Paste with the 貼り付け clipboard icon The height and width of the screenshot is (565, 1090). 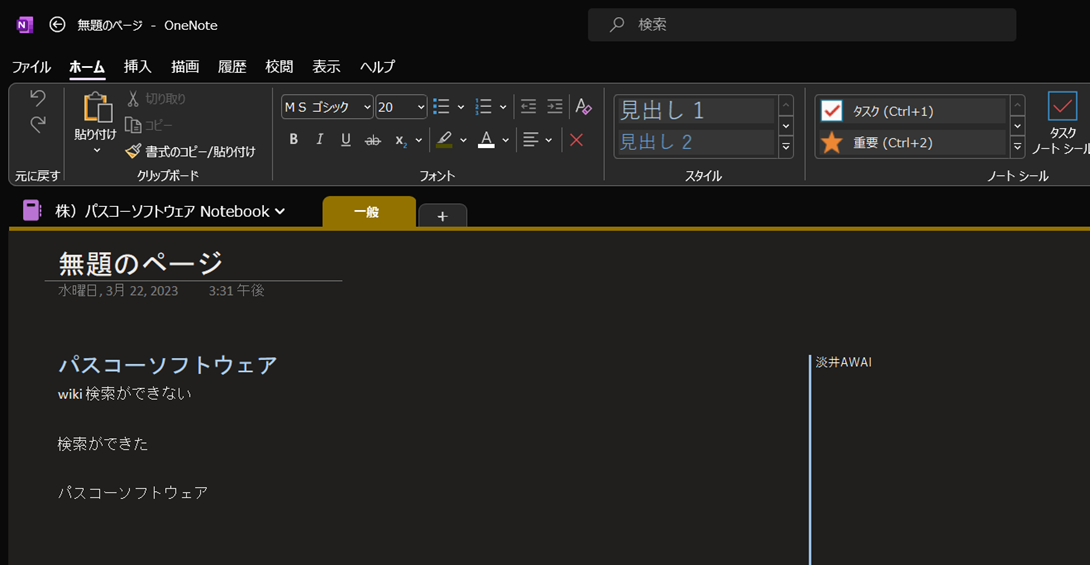[x=97, y=108]
